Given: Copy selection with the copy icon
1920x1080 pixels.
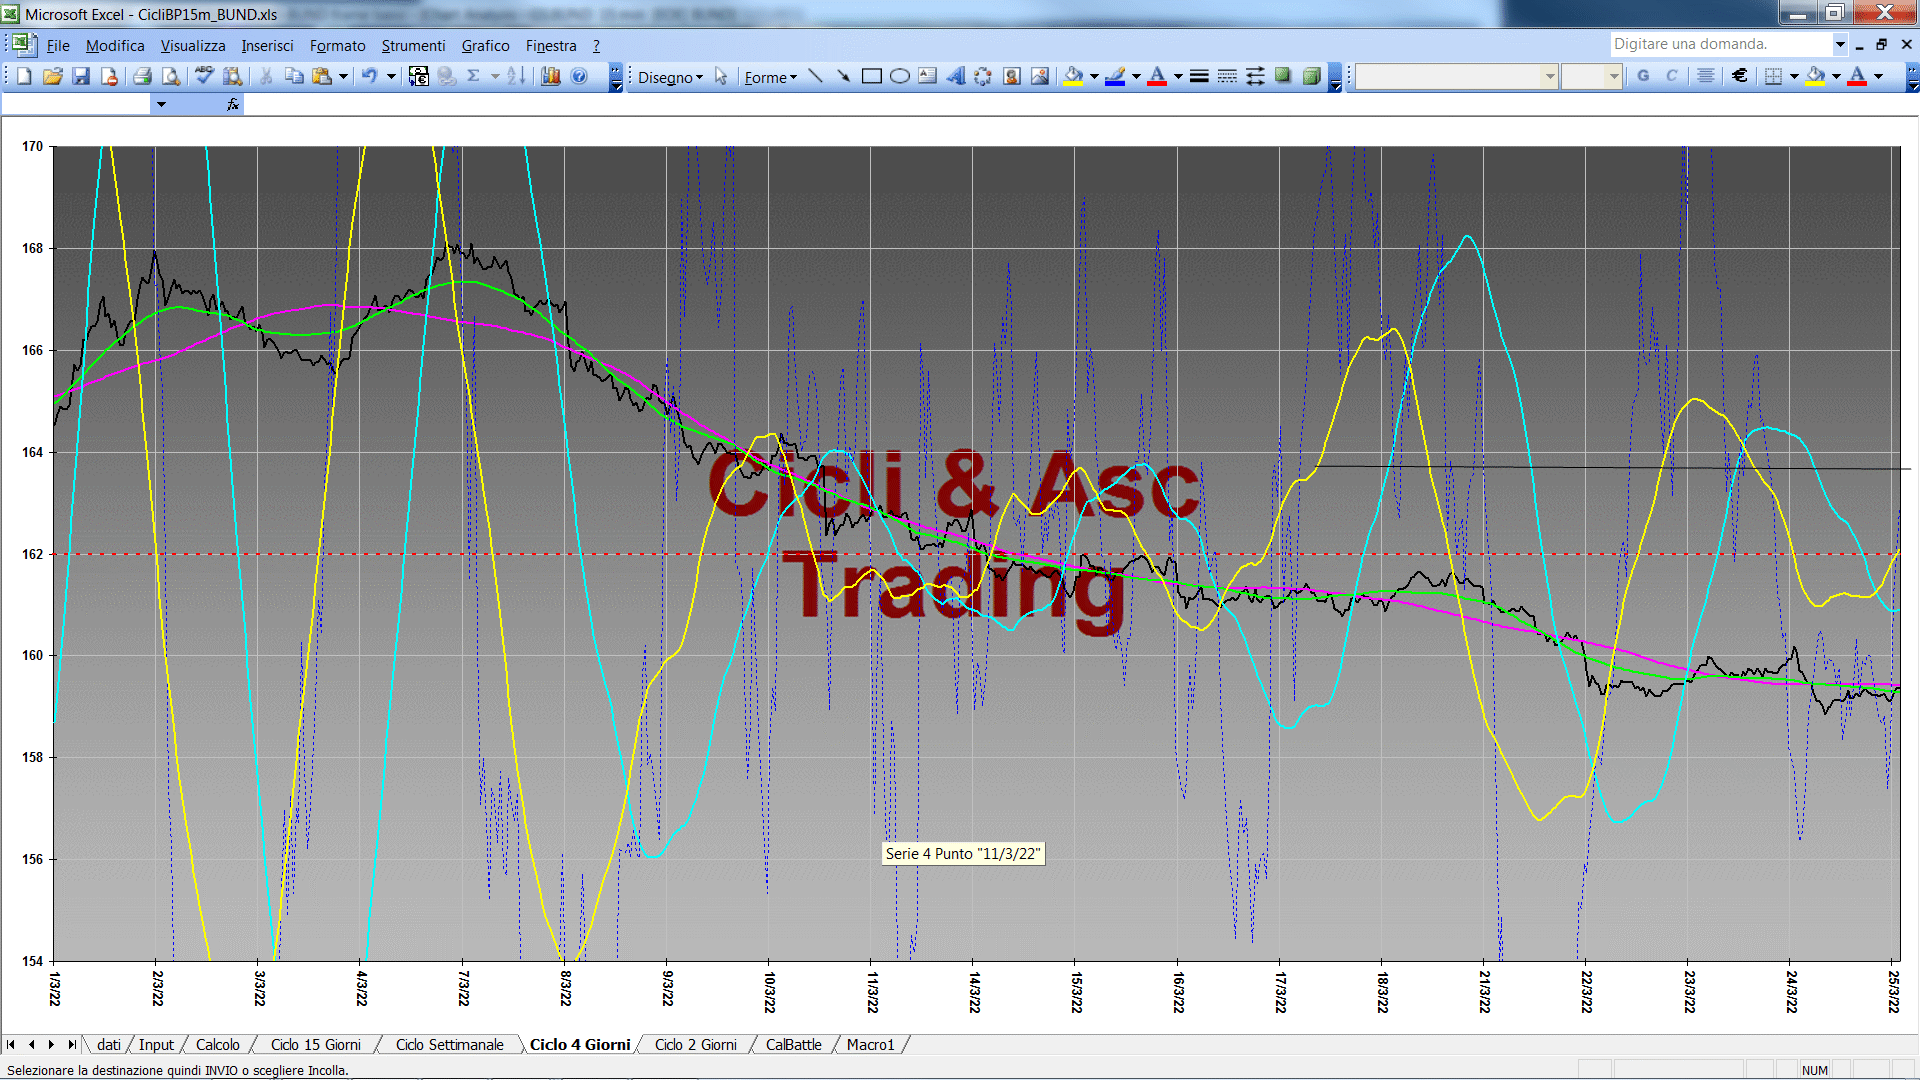Looking at the screenshot, I should tap(294, 77).
